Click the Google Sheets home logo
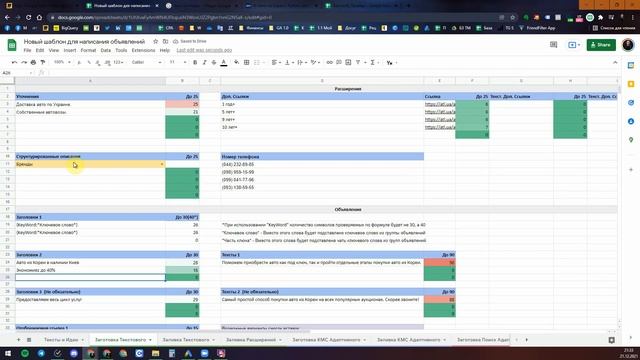Screen dimensions: 640x360 [12, 44]
